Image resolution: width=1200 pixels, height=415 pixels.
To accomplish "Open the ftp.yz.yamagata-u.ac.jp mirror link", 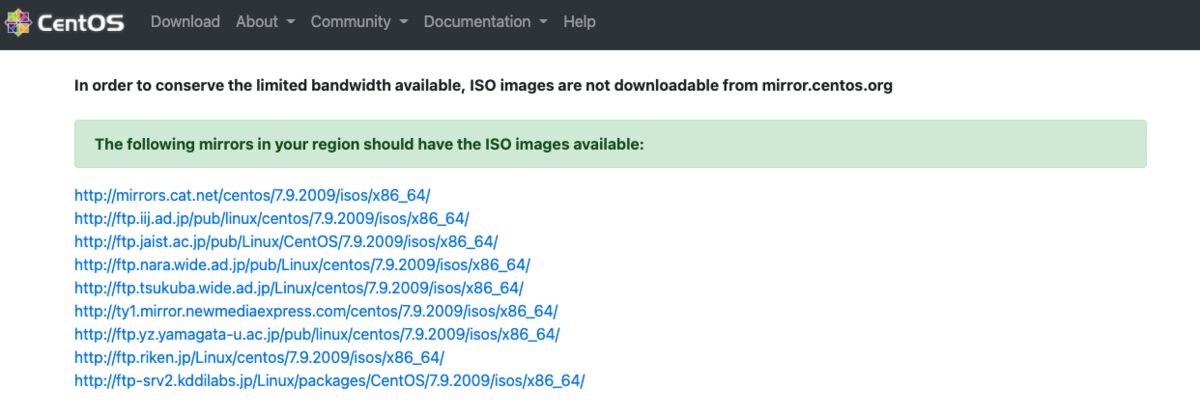I will [317, 334].
